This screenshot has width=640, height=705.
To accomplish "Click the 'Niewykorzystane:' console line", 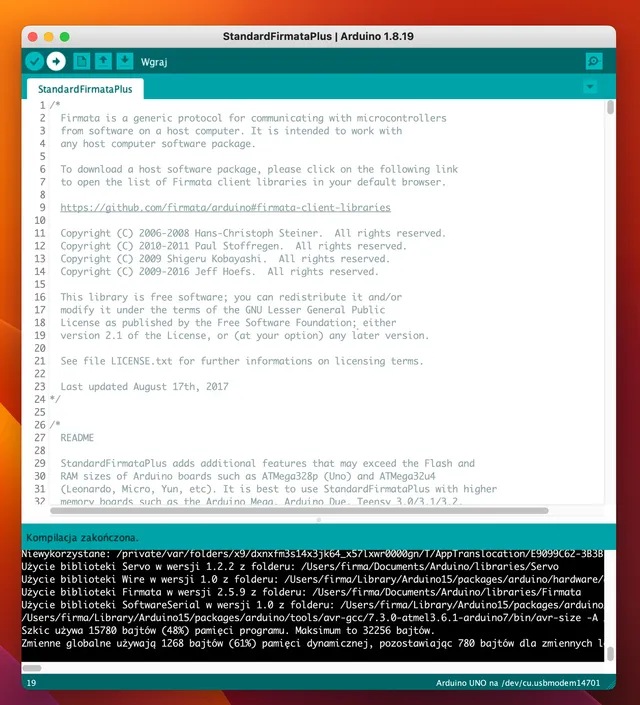I will coord(313,554).
